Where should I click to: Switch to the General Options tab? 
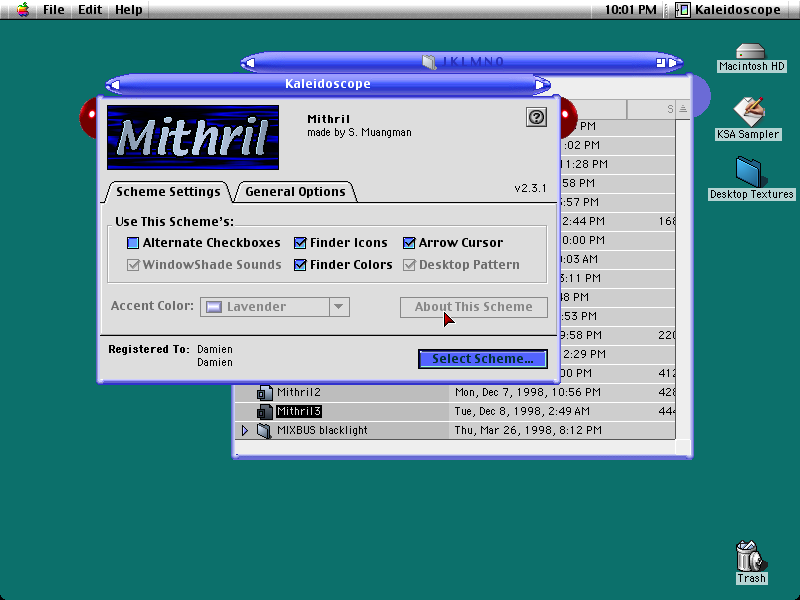[295, 192]
